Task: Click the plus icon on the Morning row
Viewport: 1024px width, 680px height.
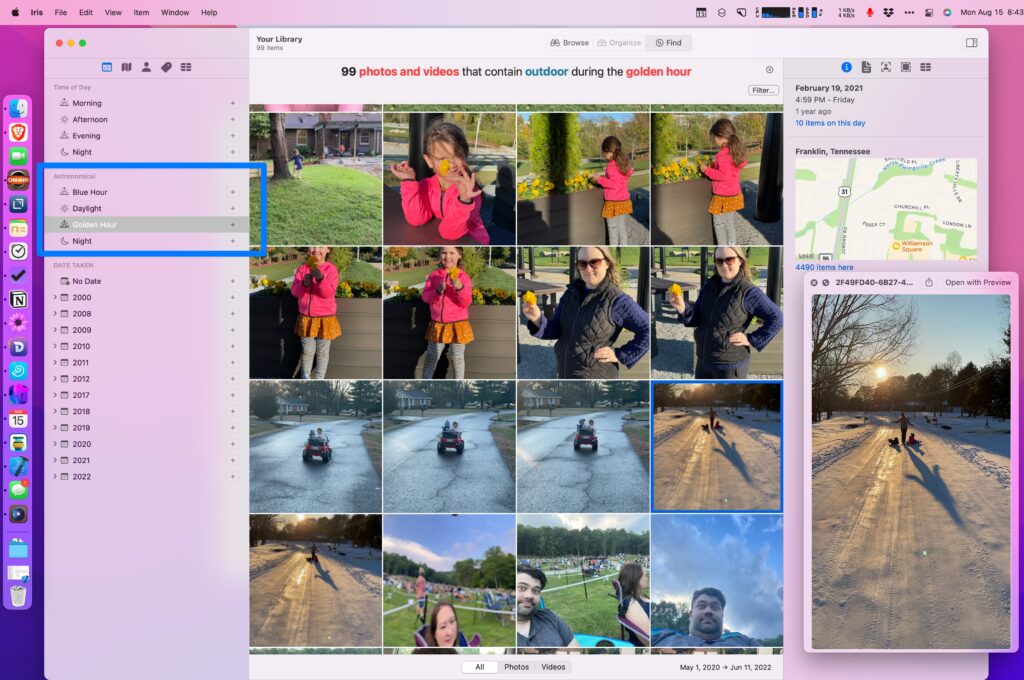Action: pyautogui.click(x=232, y=103)
